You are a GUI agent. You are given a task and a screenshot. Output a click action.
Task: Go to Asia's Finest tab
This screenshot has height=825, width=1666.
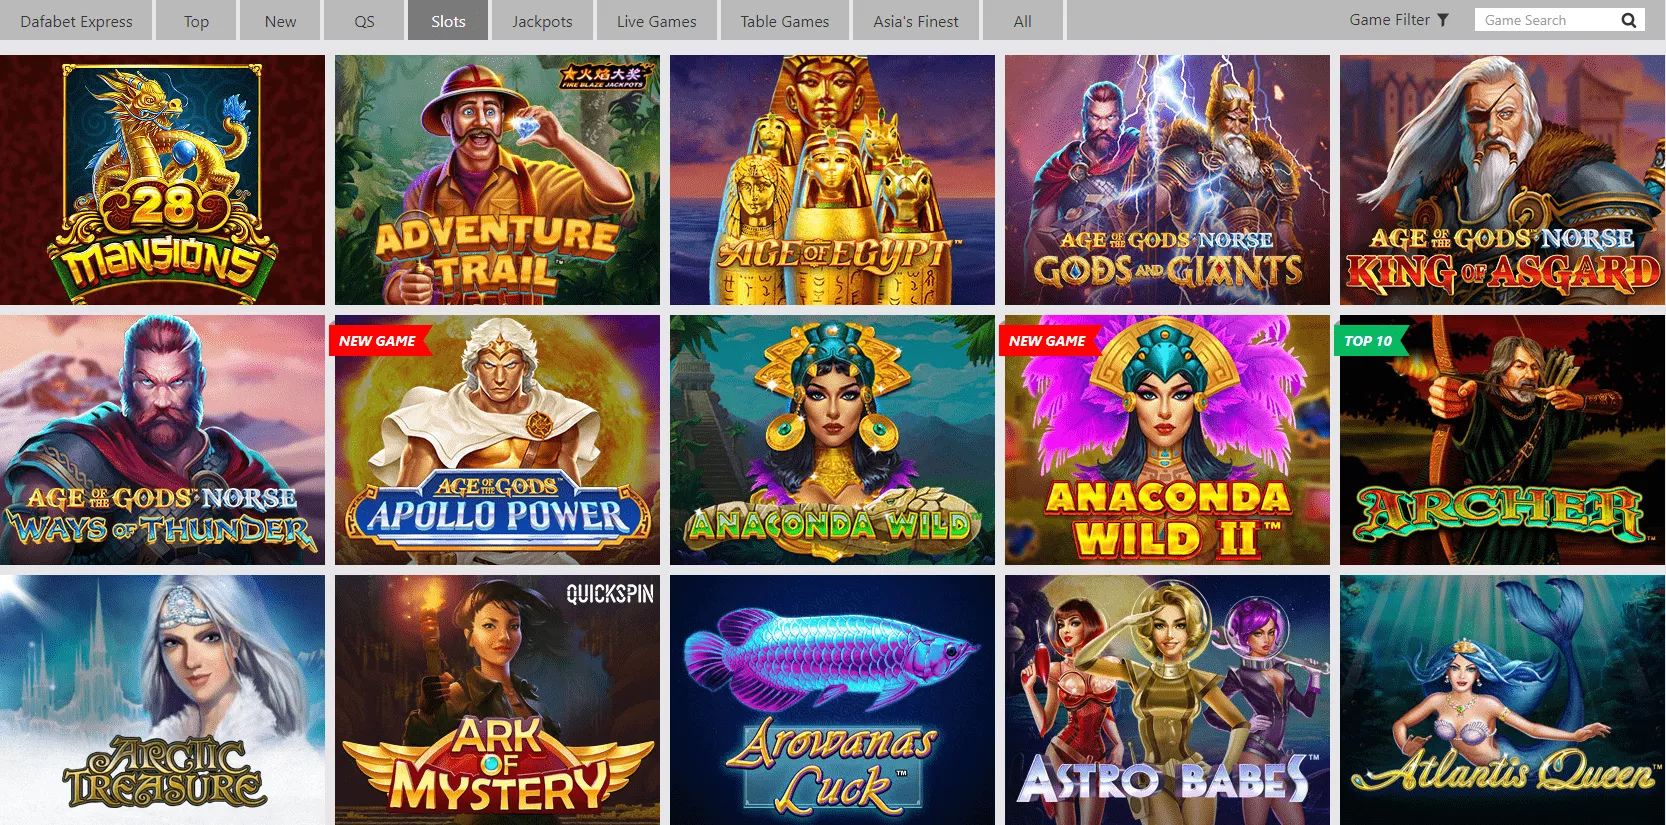pyautogui.click(x=916, y=21)
